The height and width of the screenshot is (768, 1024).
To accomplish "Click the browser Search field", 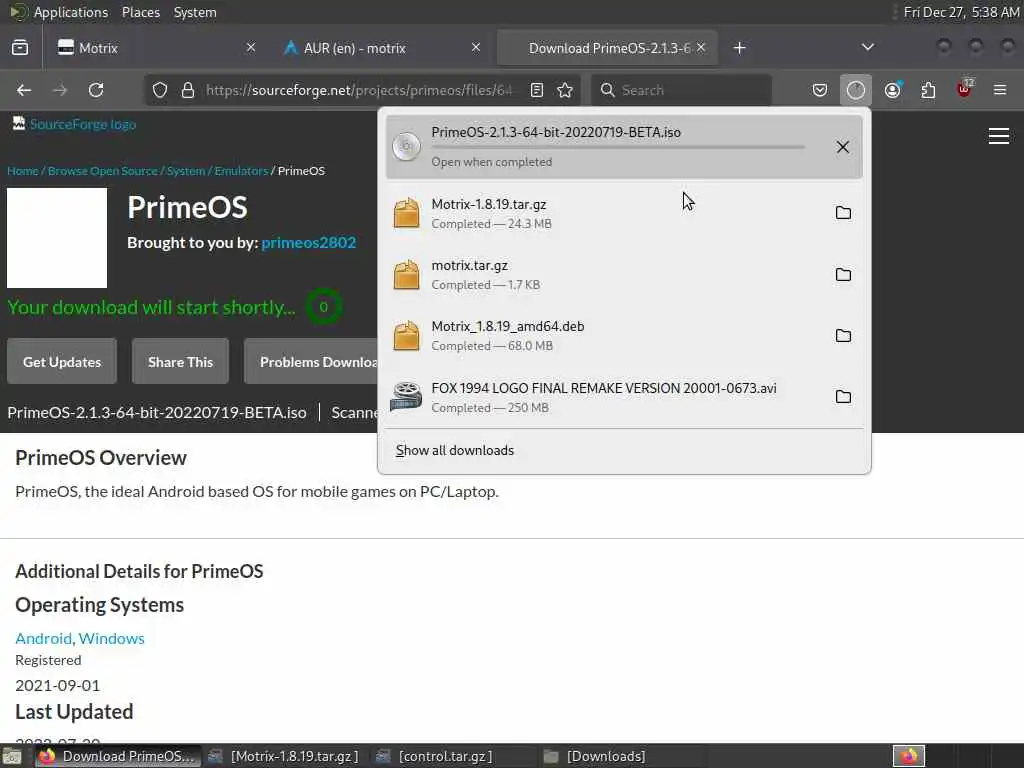I will point(681,90).
